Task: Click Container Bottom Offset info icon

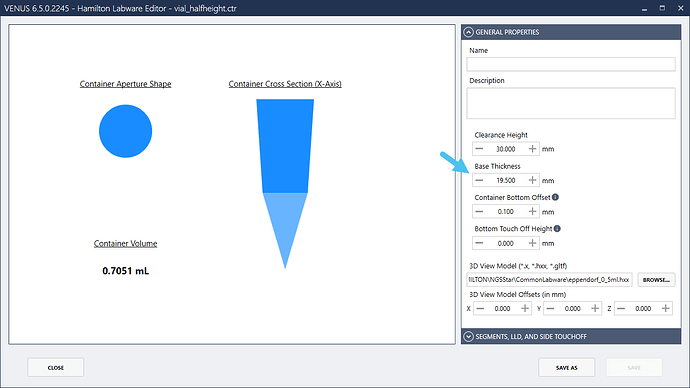Action: click(555, 197)
